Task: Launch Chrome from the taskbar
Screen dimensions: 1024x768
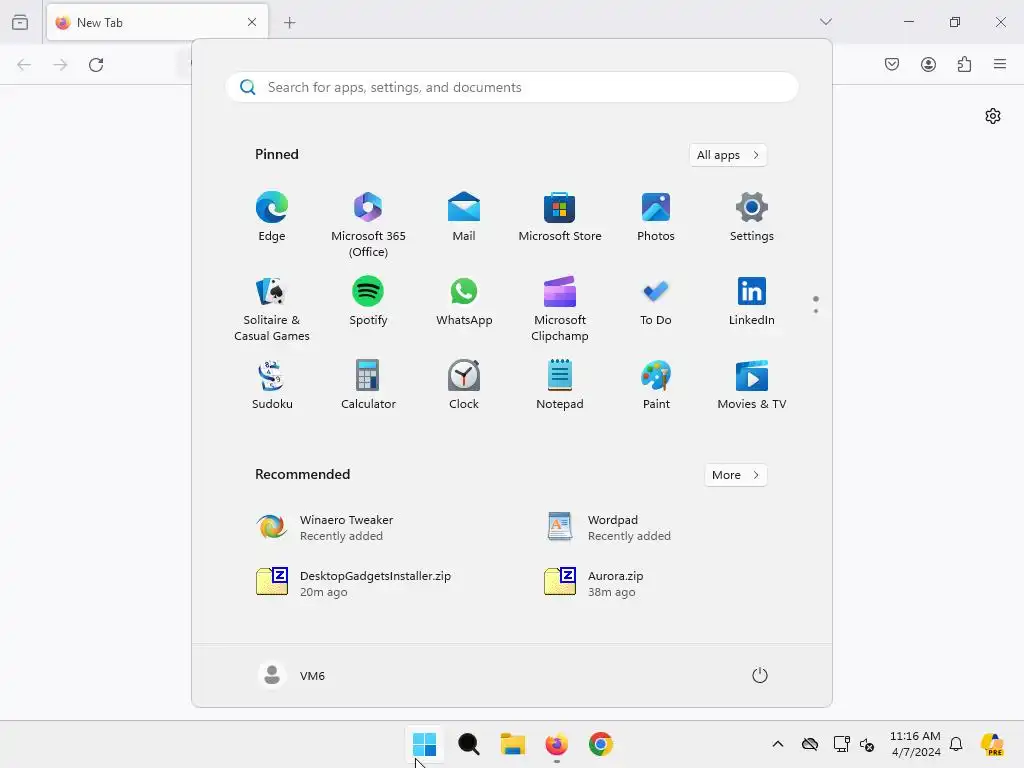Action: pyautogui.click(x=601, y=744)
